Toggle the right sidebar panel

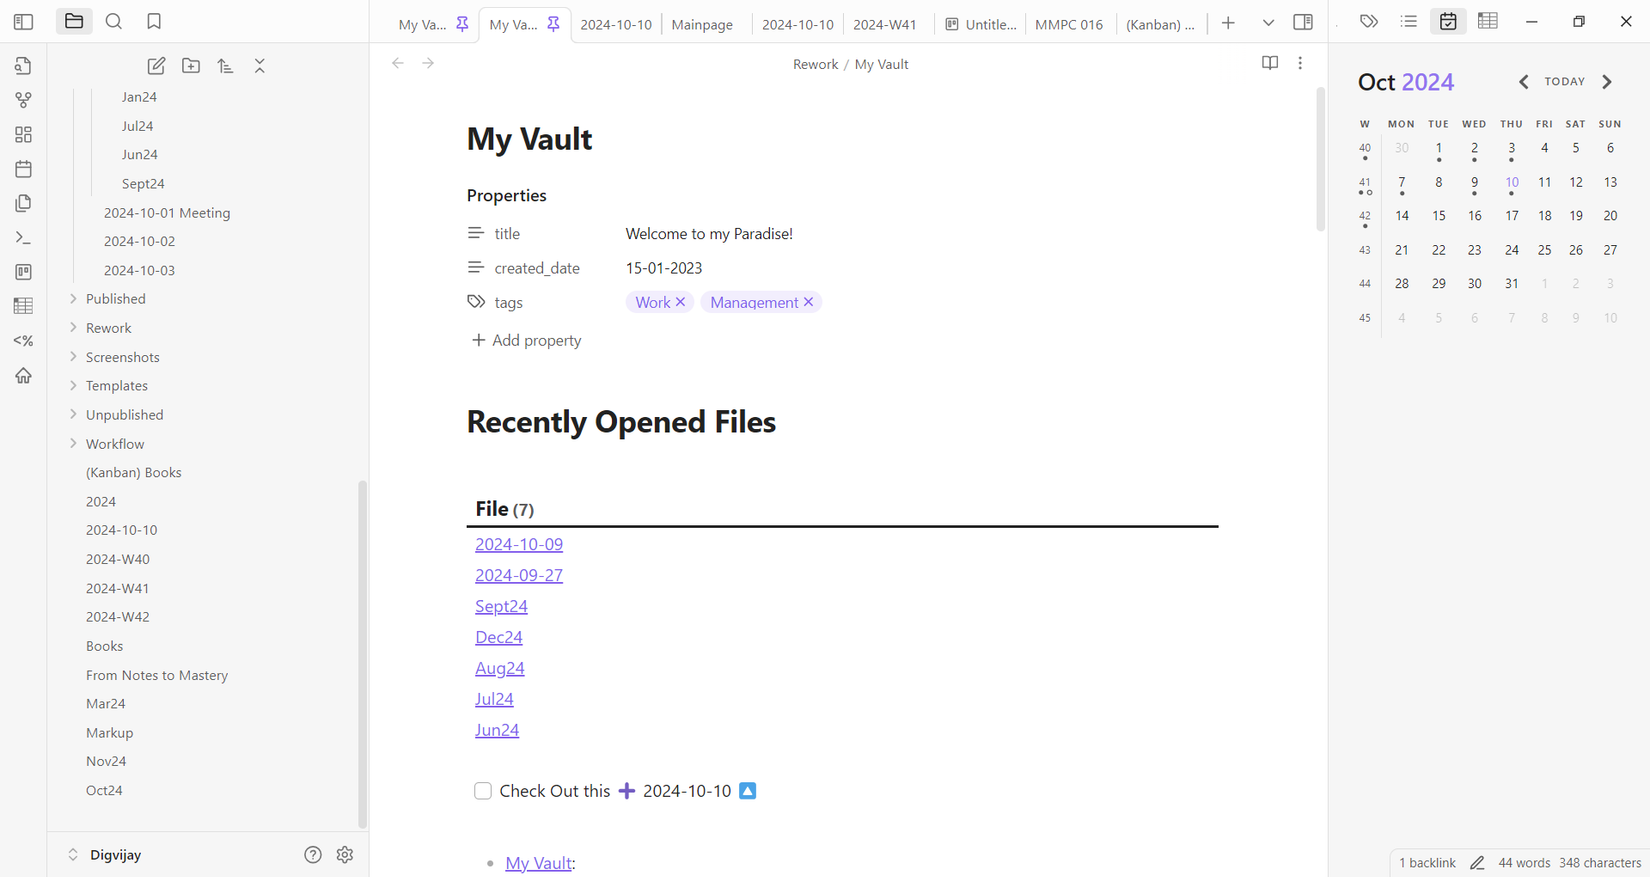click(1303, 22)
